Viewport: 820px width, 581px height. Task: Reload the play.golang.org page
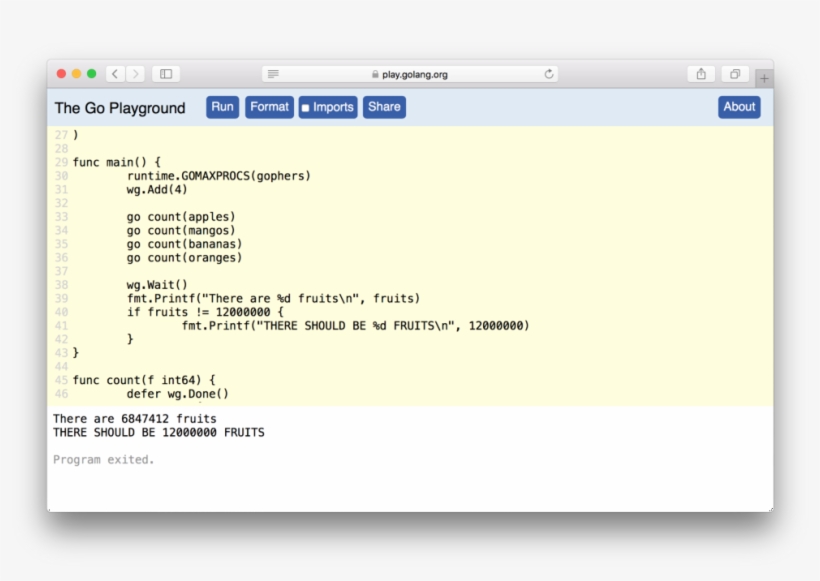(549, 74)
